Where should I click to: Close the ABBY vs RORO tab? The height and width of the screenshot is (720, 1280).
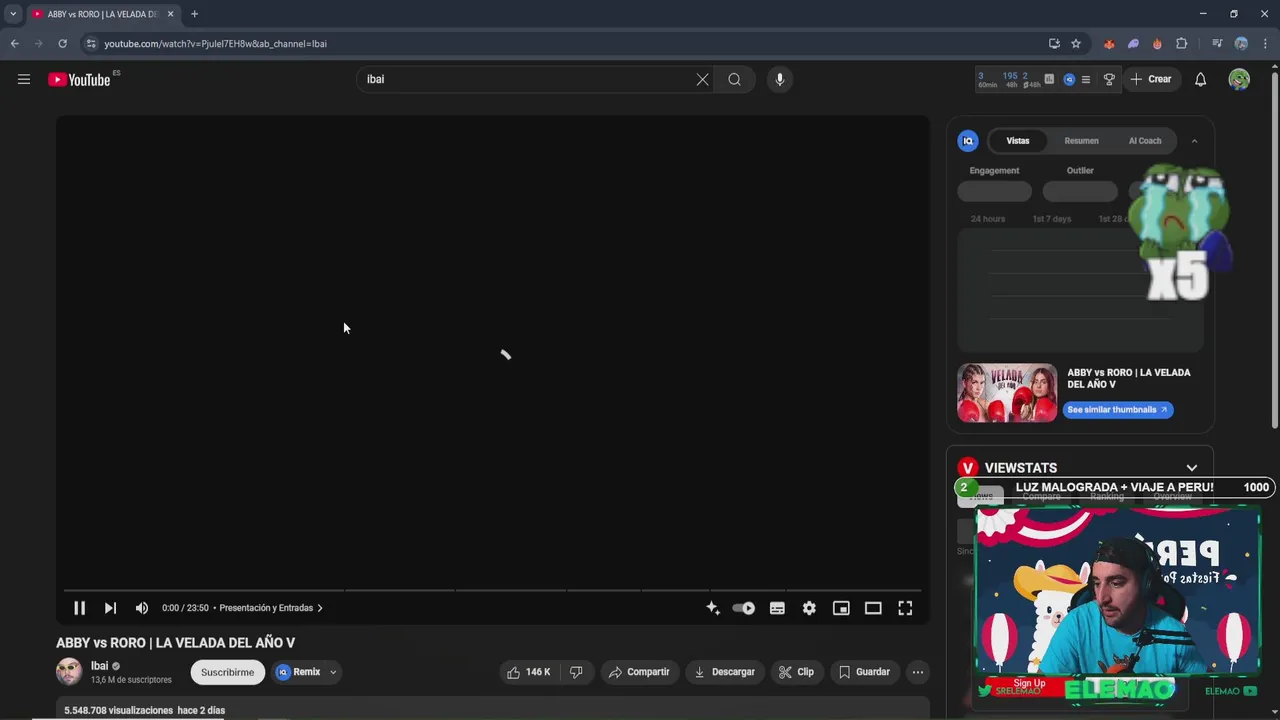(170, 14)
